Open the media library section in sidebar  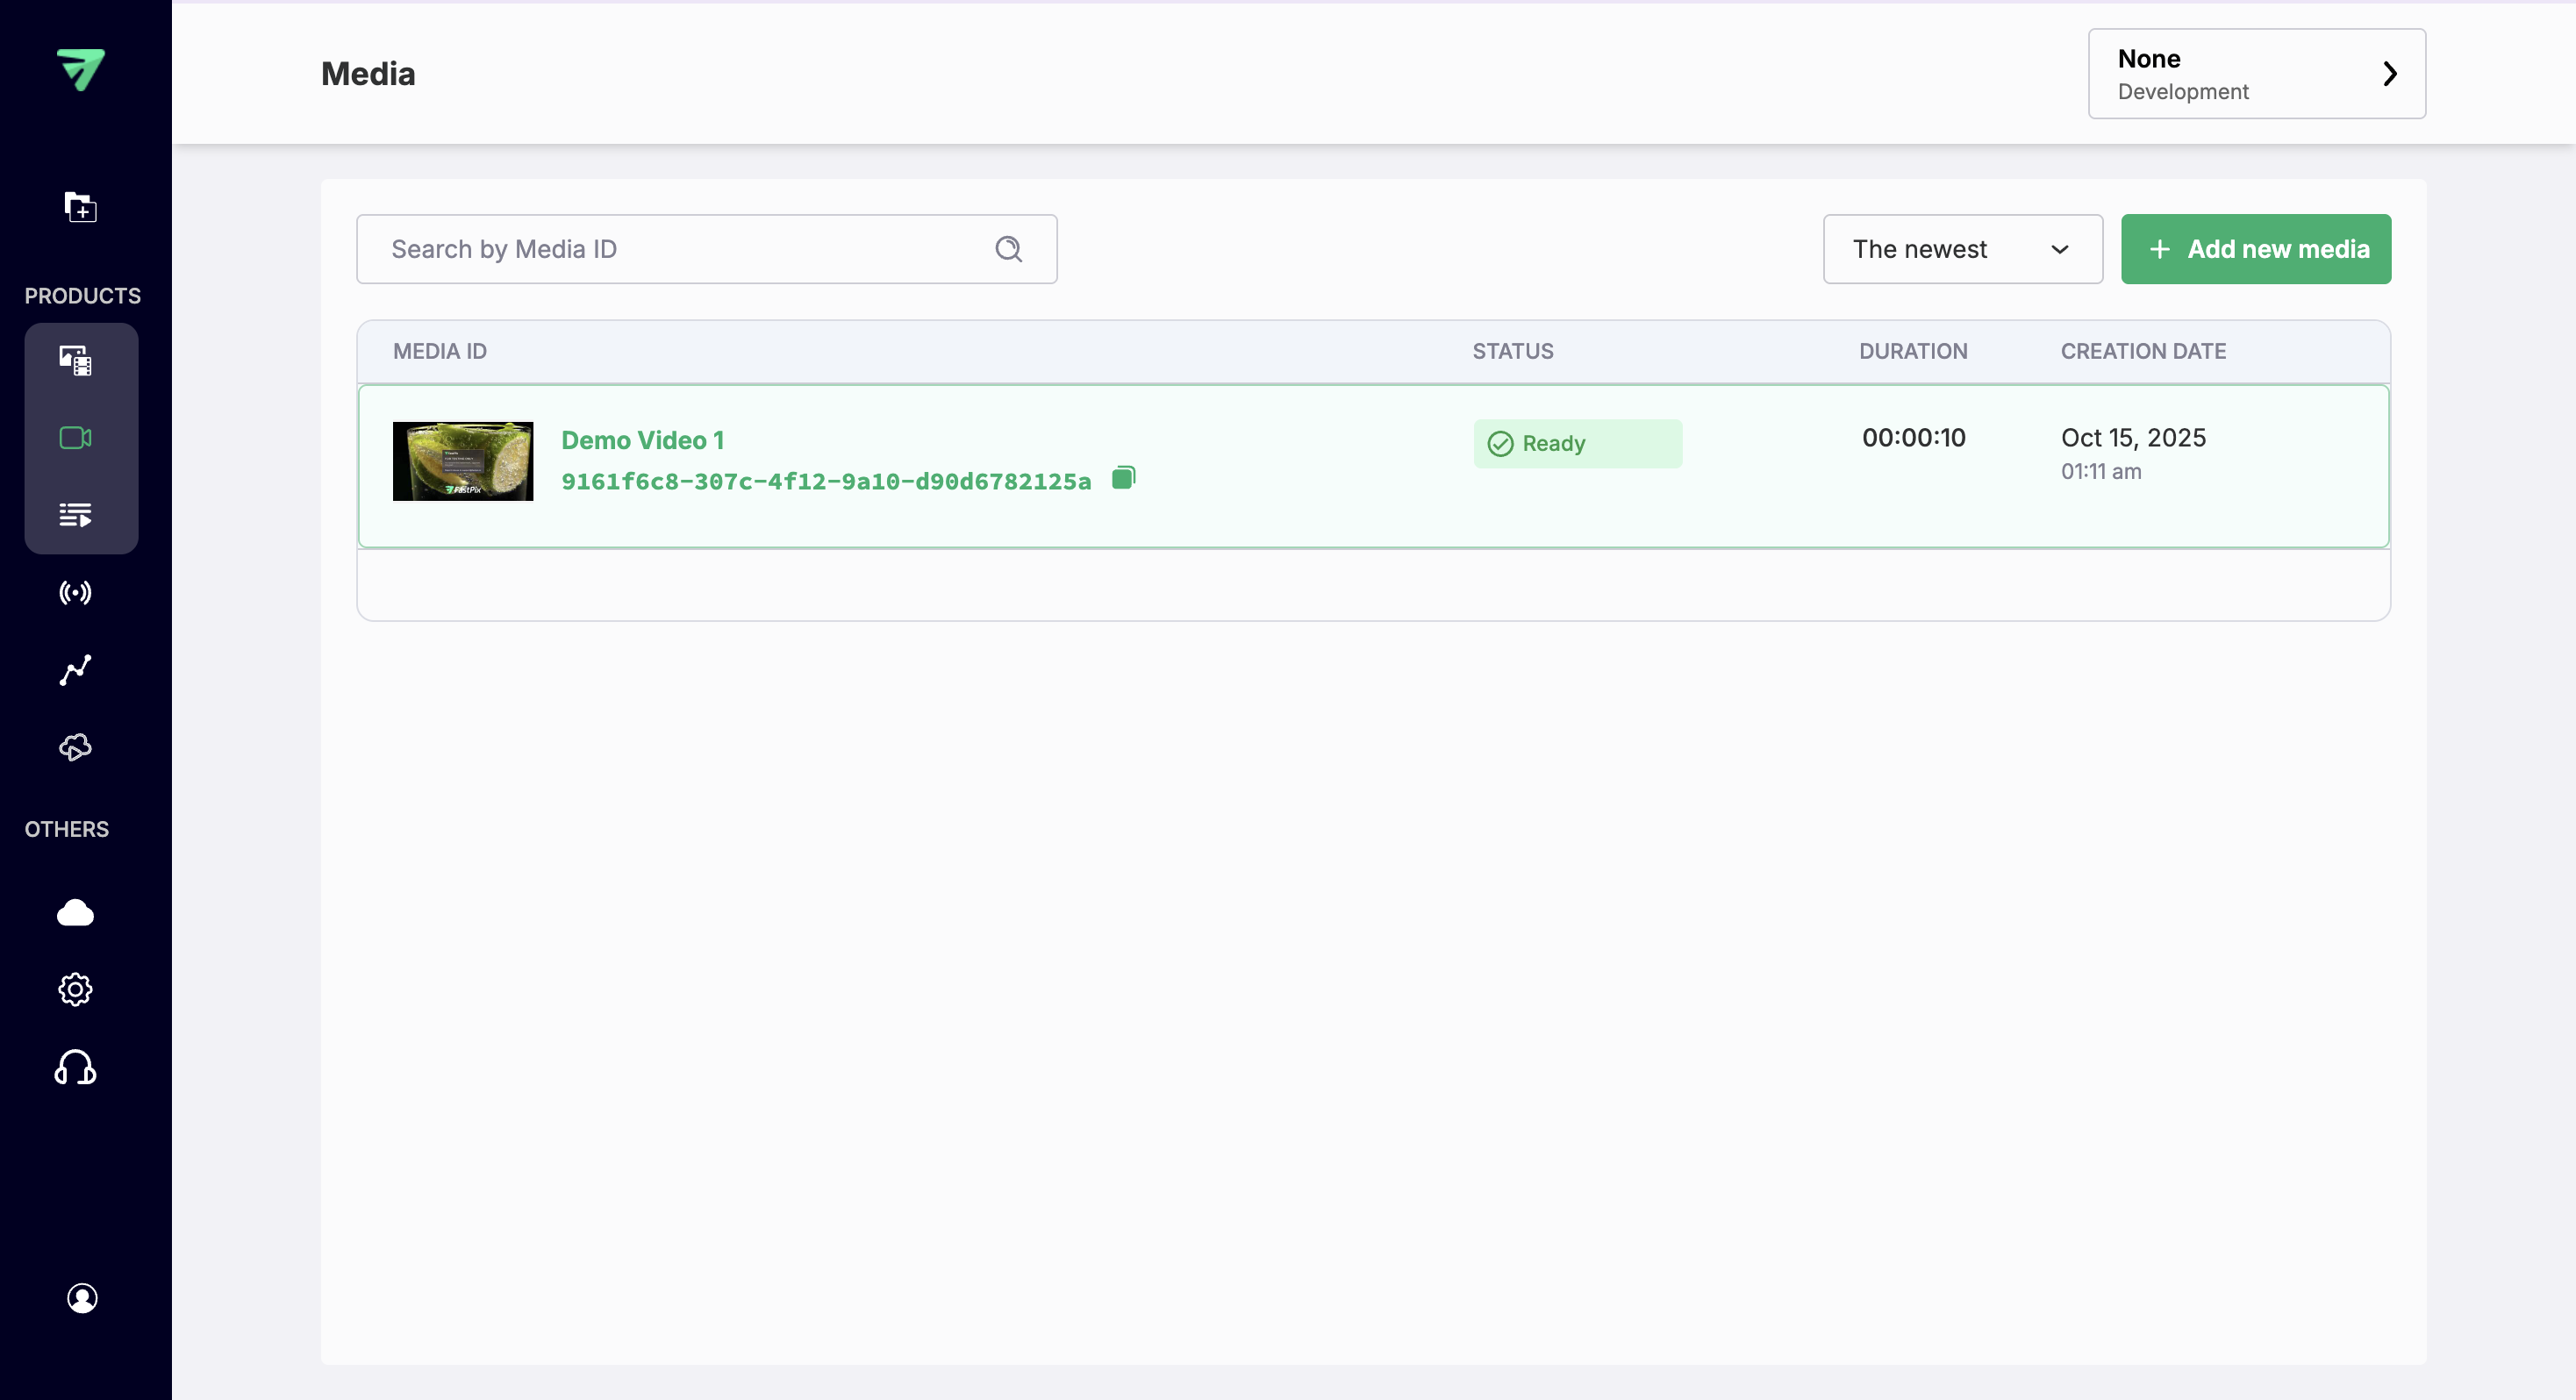80,360
